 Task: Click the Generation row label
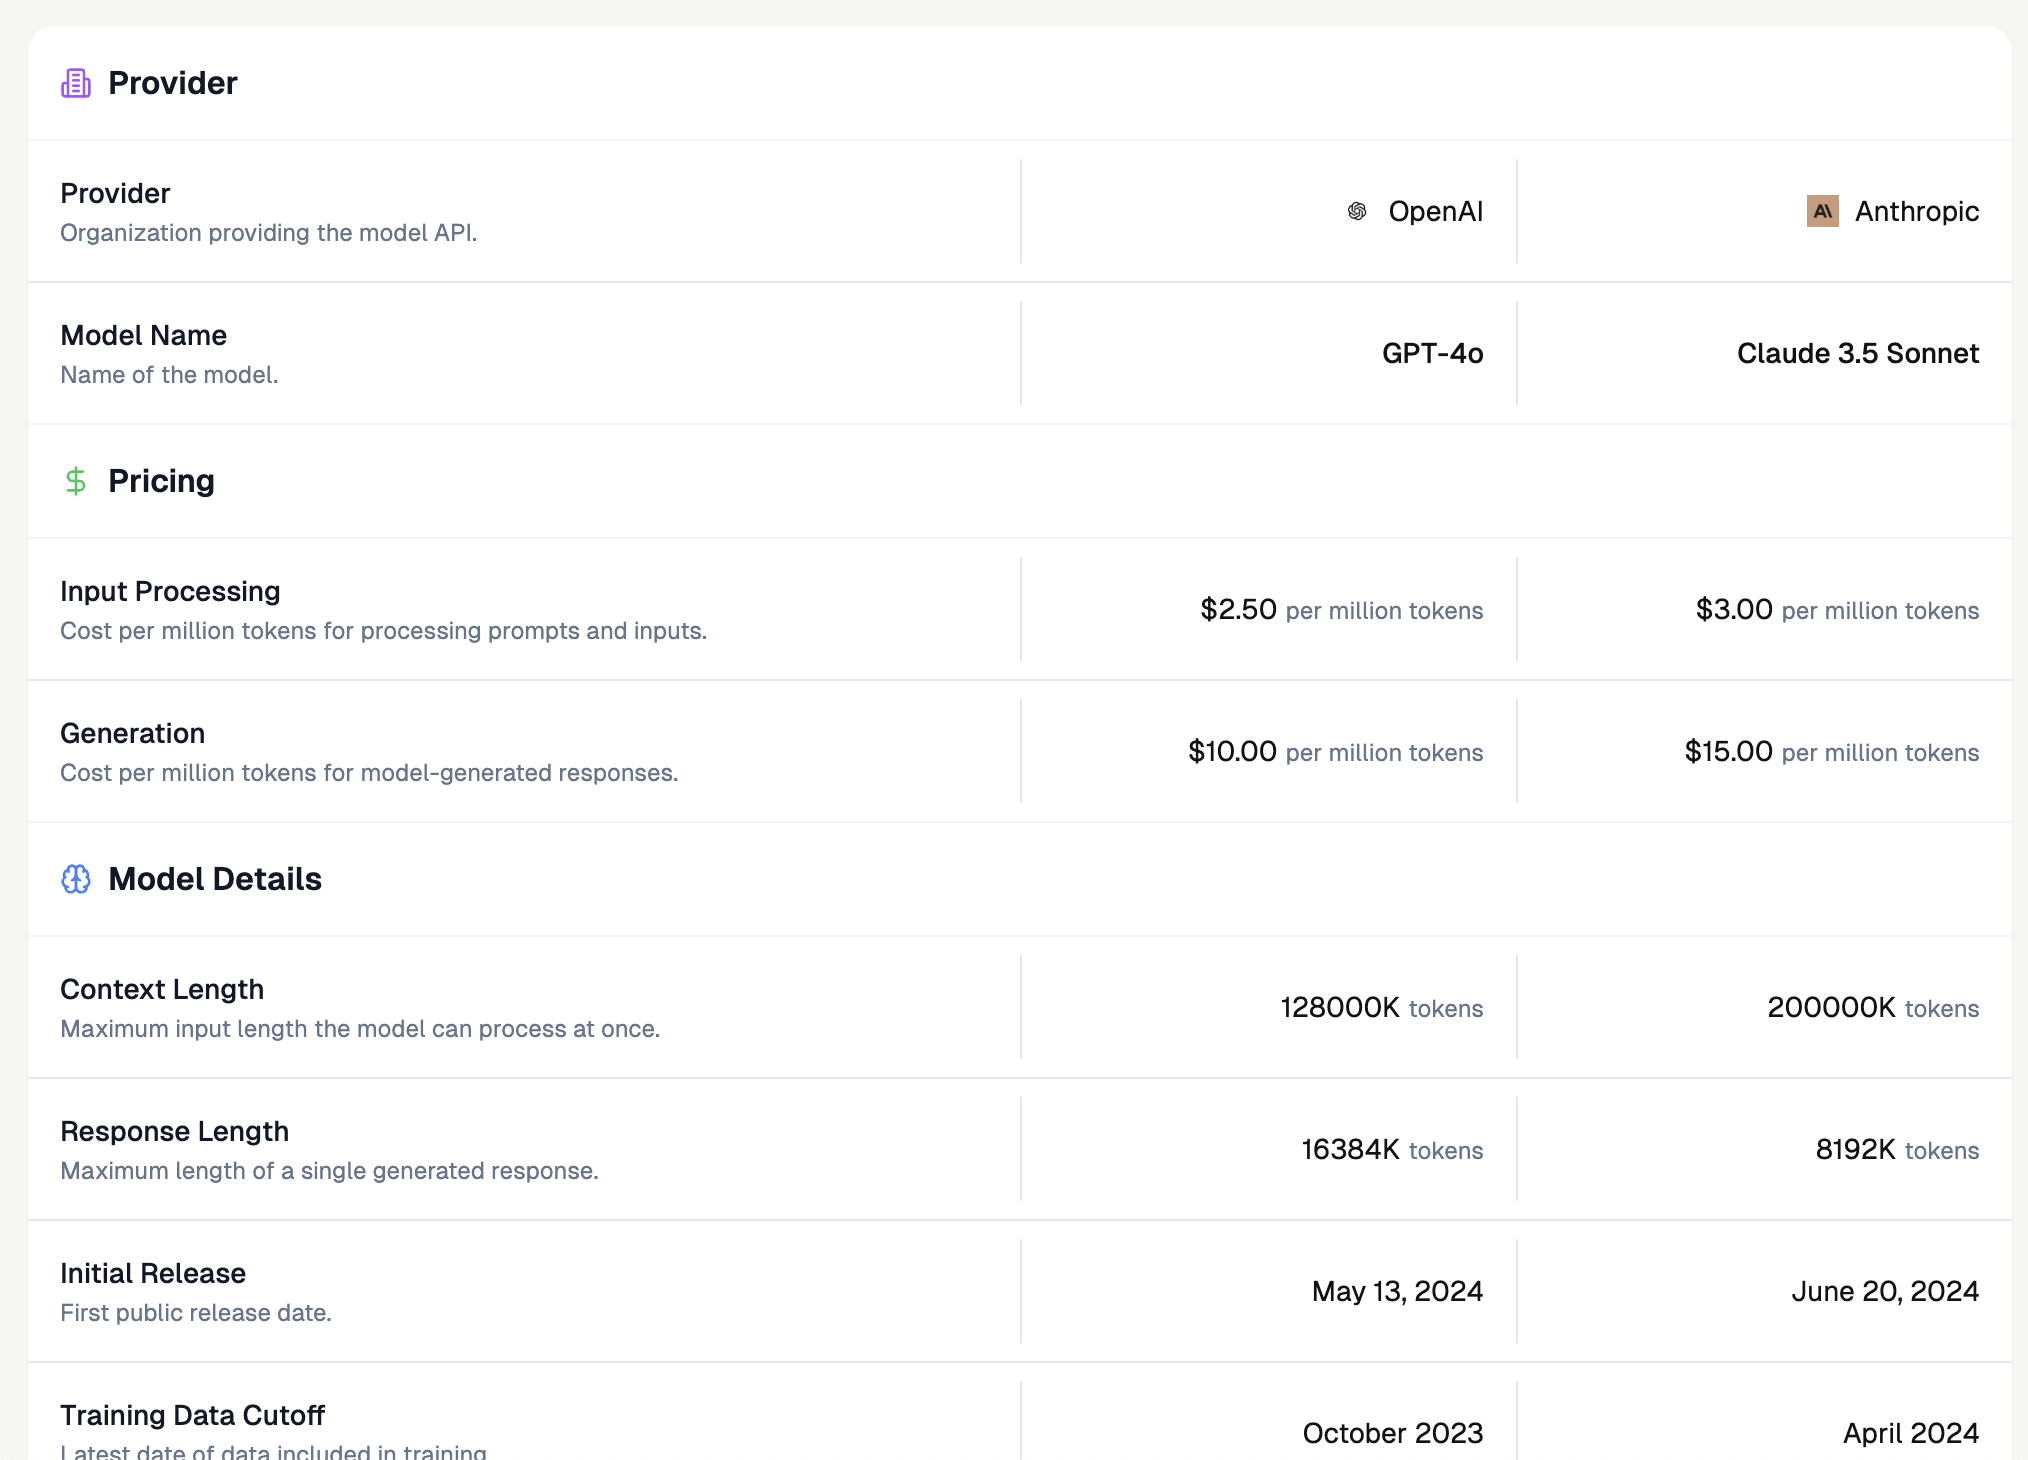[132, 733]
